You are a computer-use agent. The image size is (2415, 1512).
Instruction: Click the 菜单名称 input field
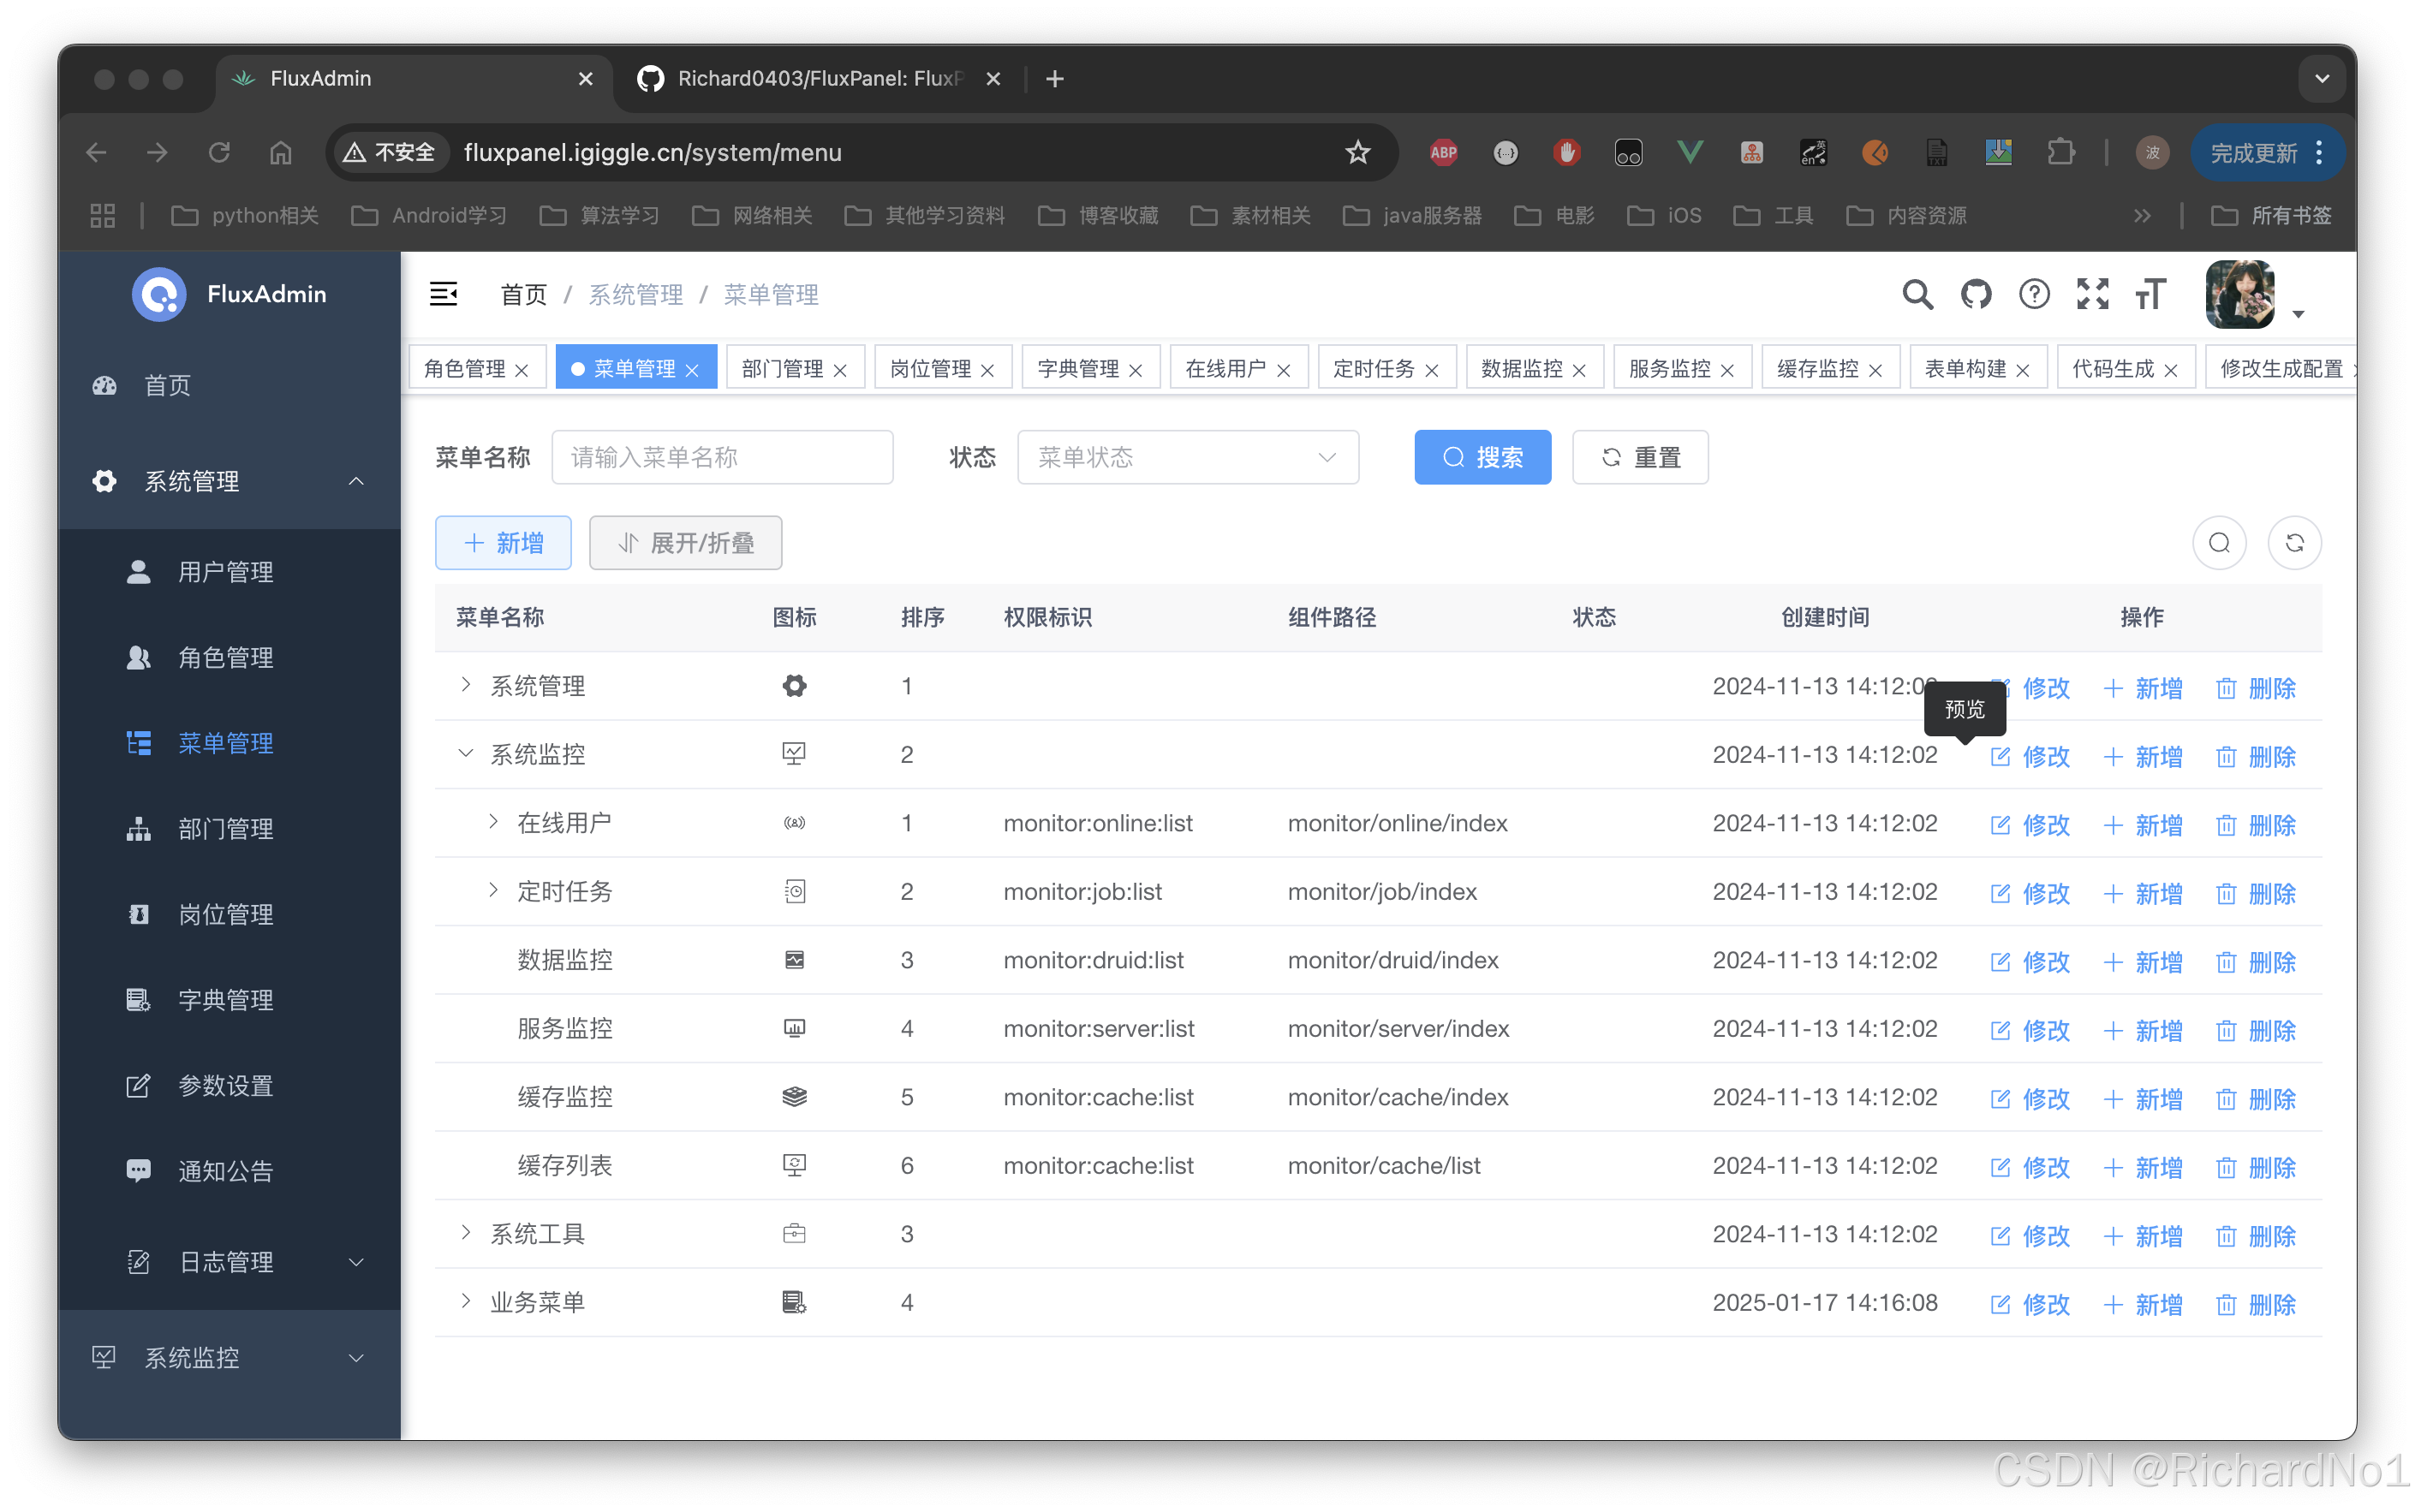tap(722, 457)
